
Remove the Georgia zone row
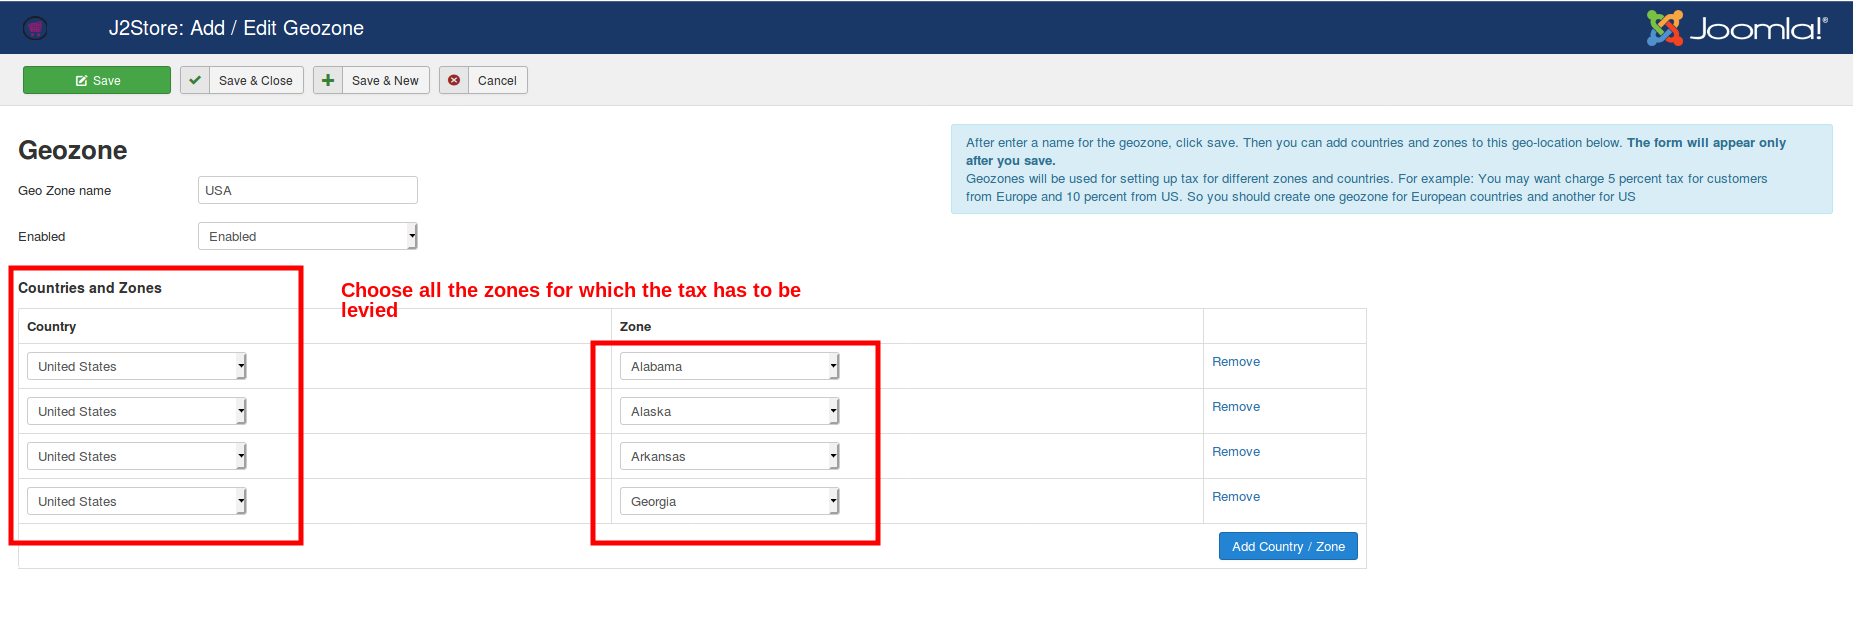[x=1236, y=497]
